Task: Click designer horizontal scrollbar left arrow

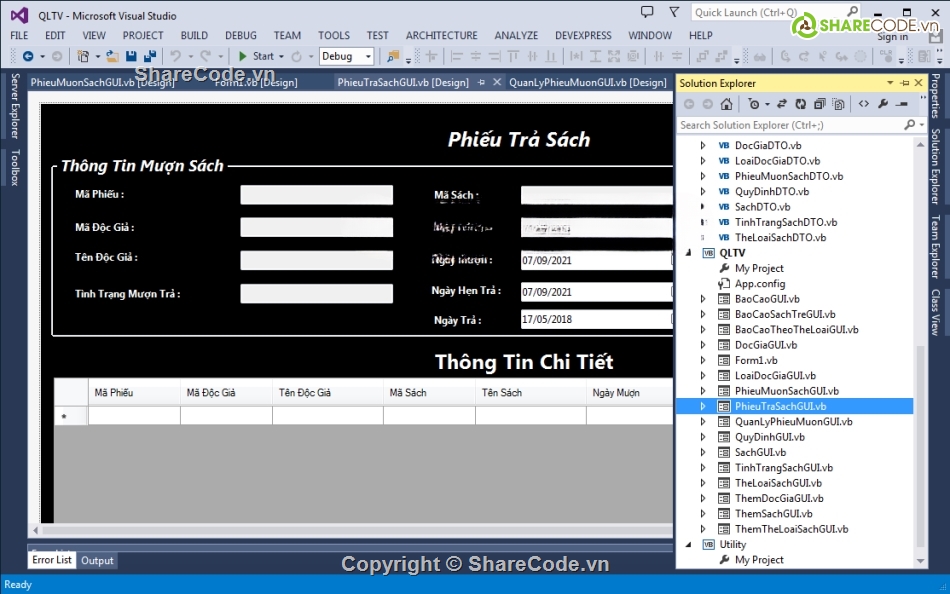Action: coord(35,530)
